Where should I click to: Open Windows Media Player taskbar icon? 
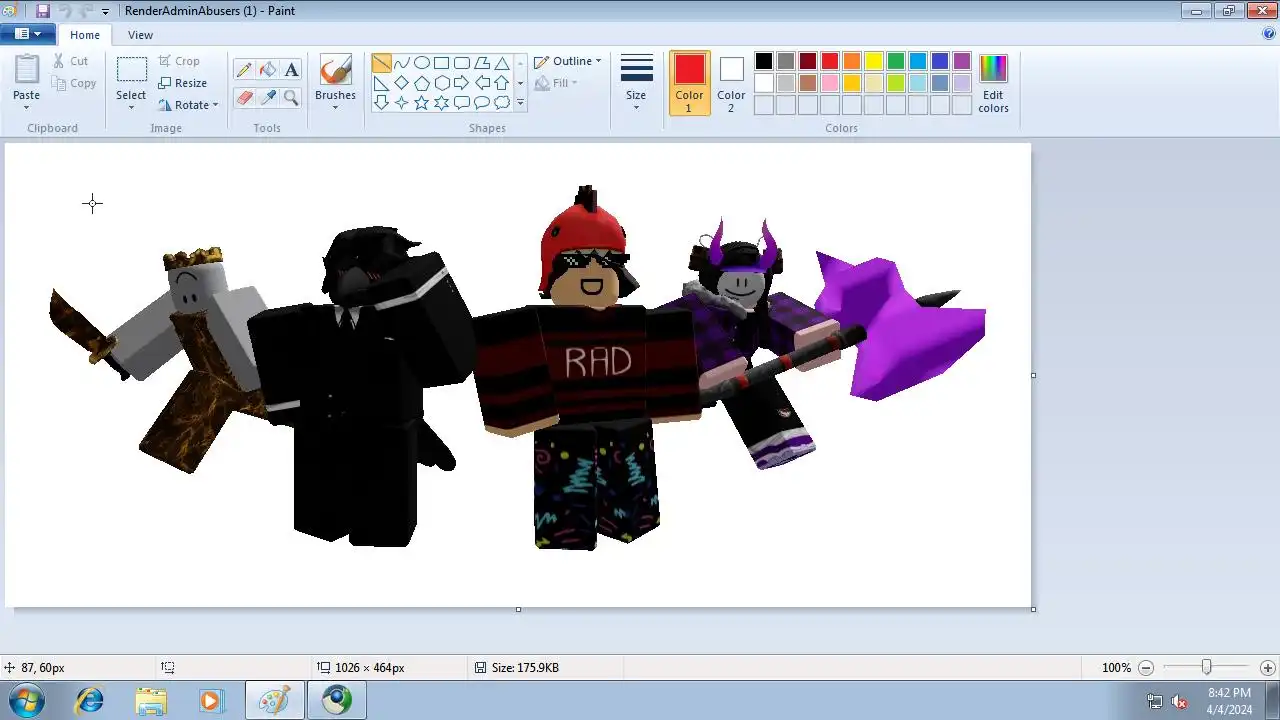pyautogui.click(x=211, y=700)
